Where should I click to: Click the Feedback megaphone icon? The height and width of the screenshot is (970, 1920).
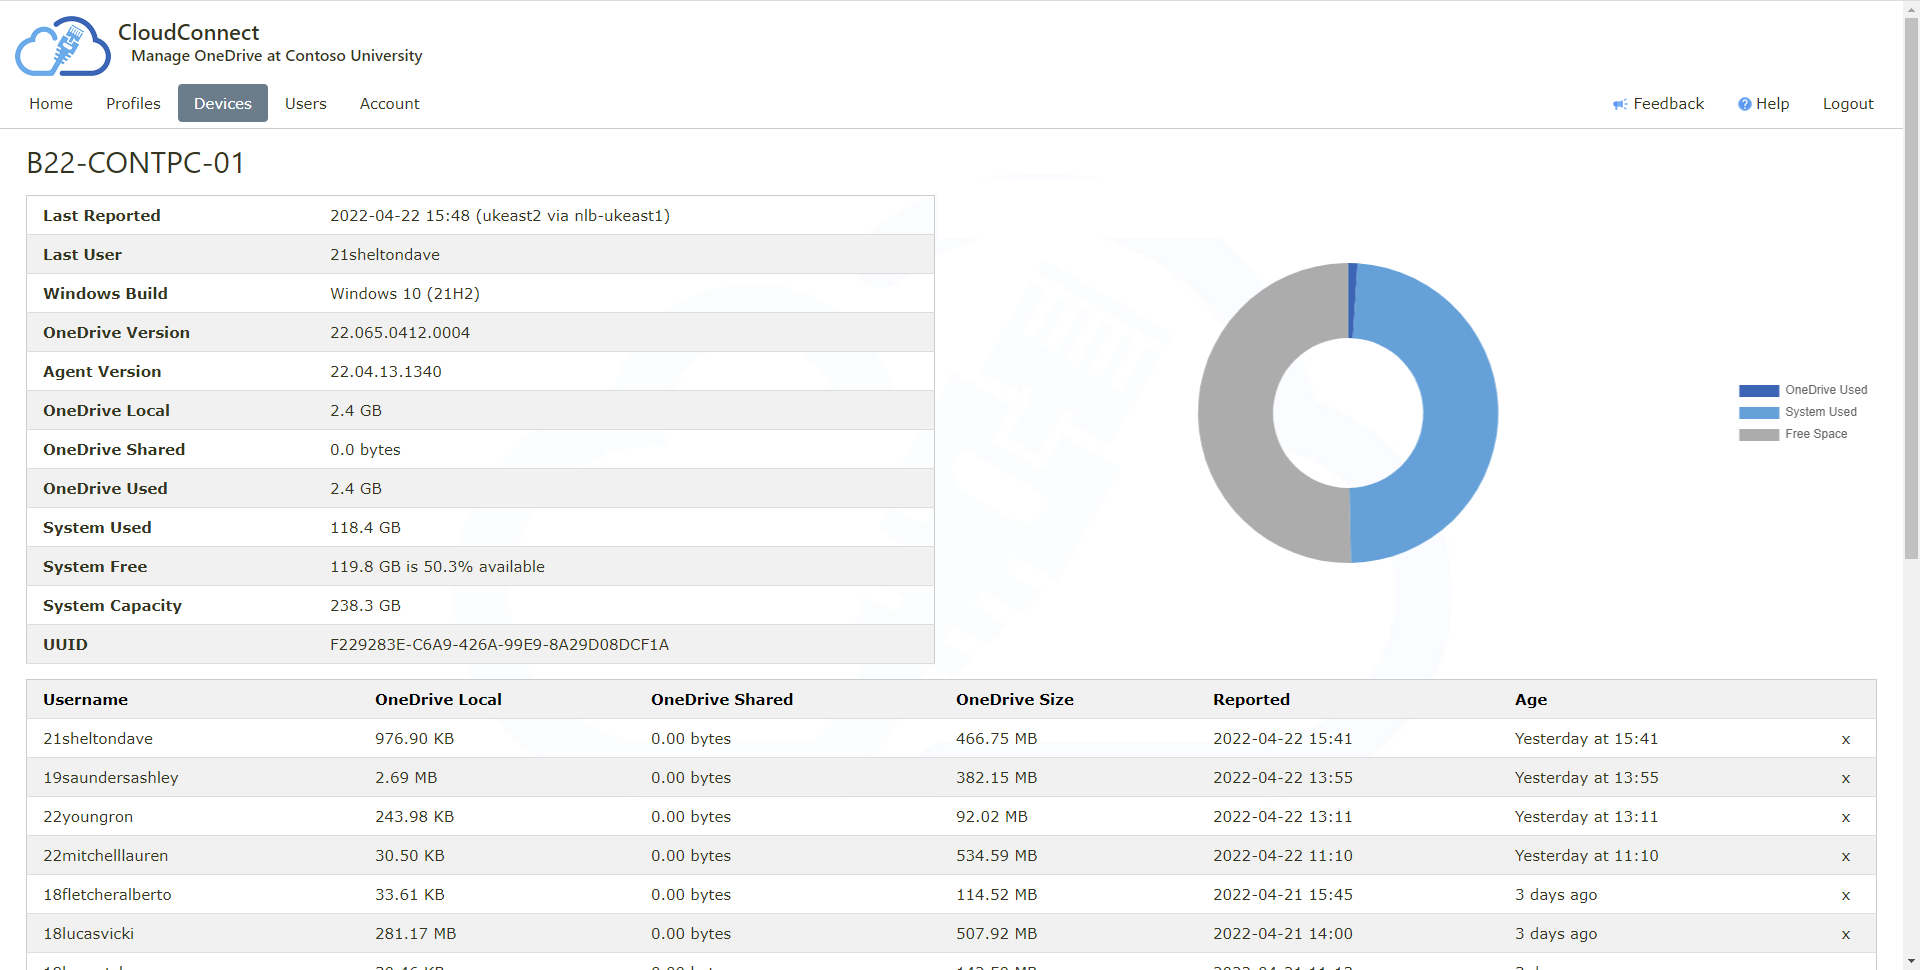[x=1619, y=104]
